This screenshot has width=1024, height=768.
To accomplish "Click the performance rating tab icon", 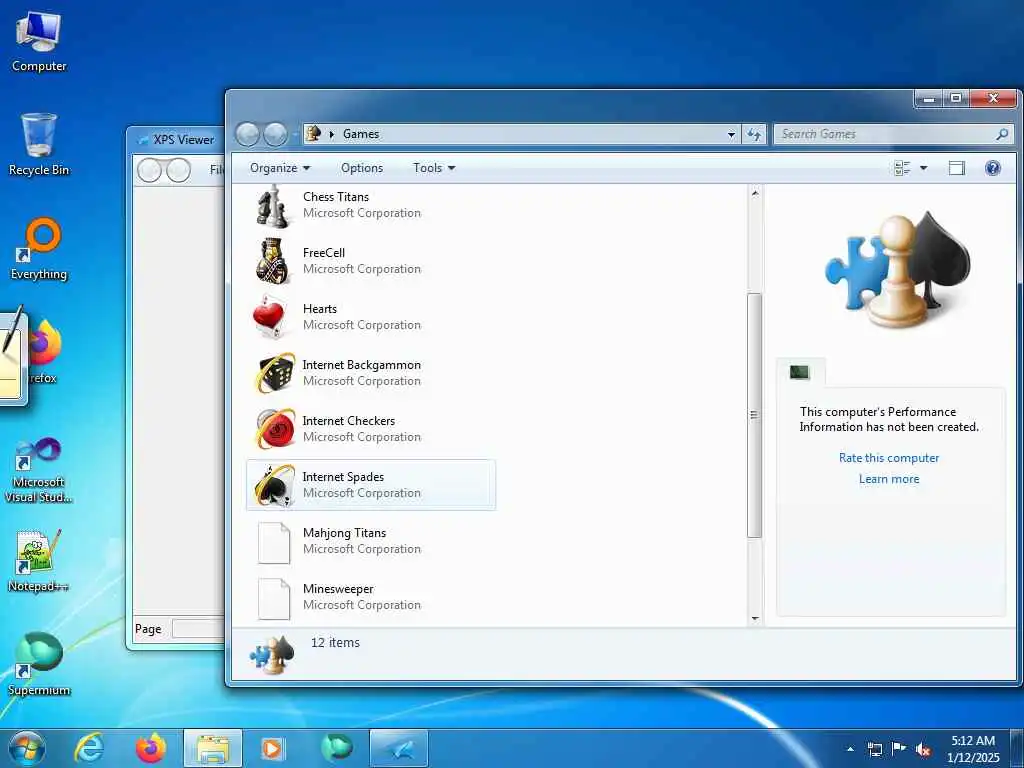I will (x=799, y=372).
